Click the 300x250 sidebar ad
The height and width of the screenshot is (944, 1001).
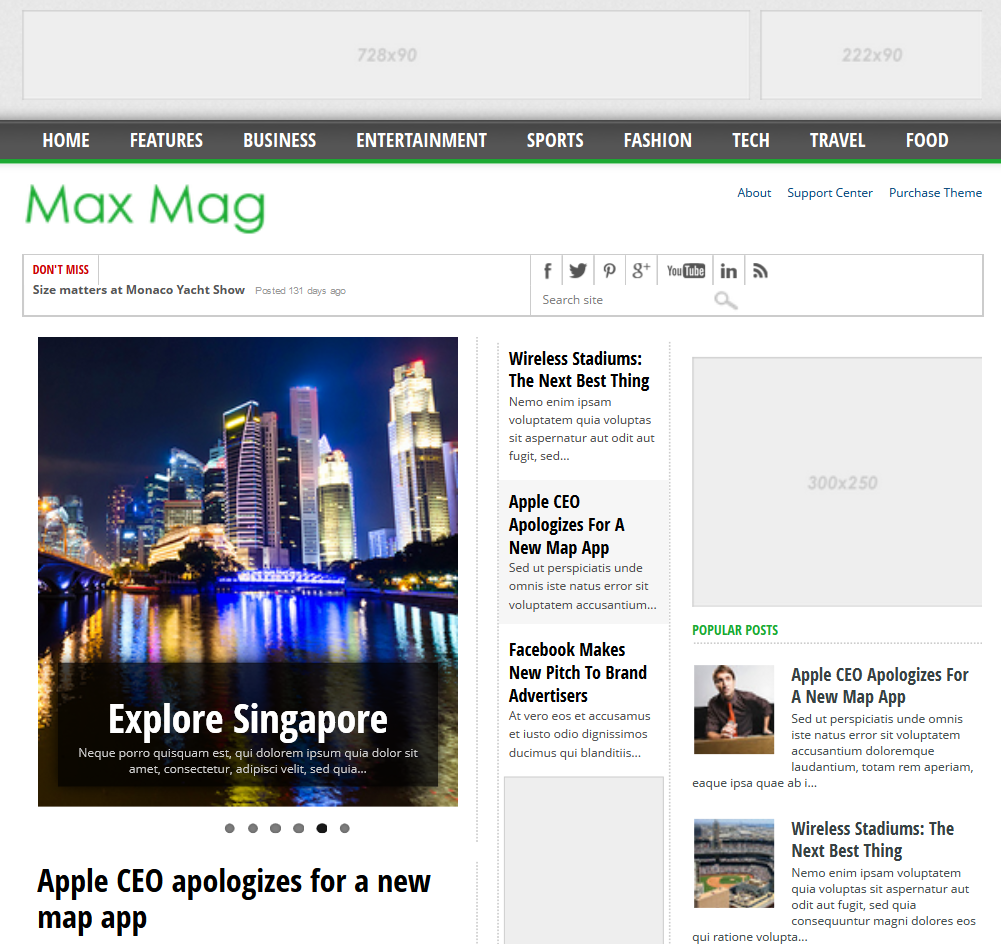coord(838,482)
